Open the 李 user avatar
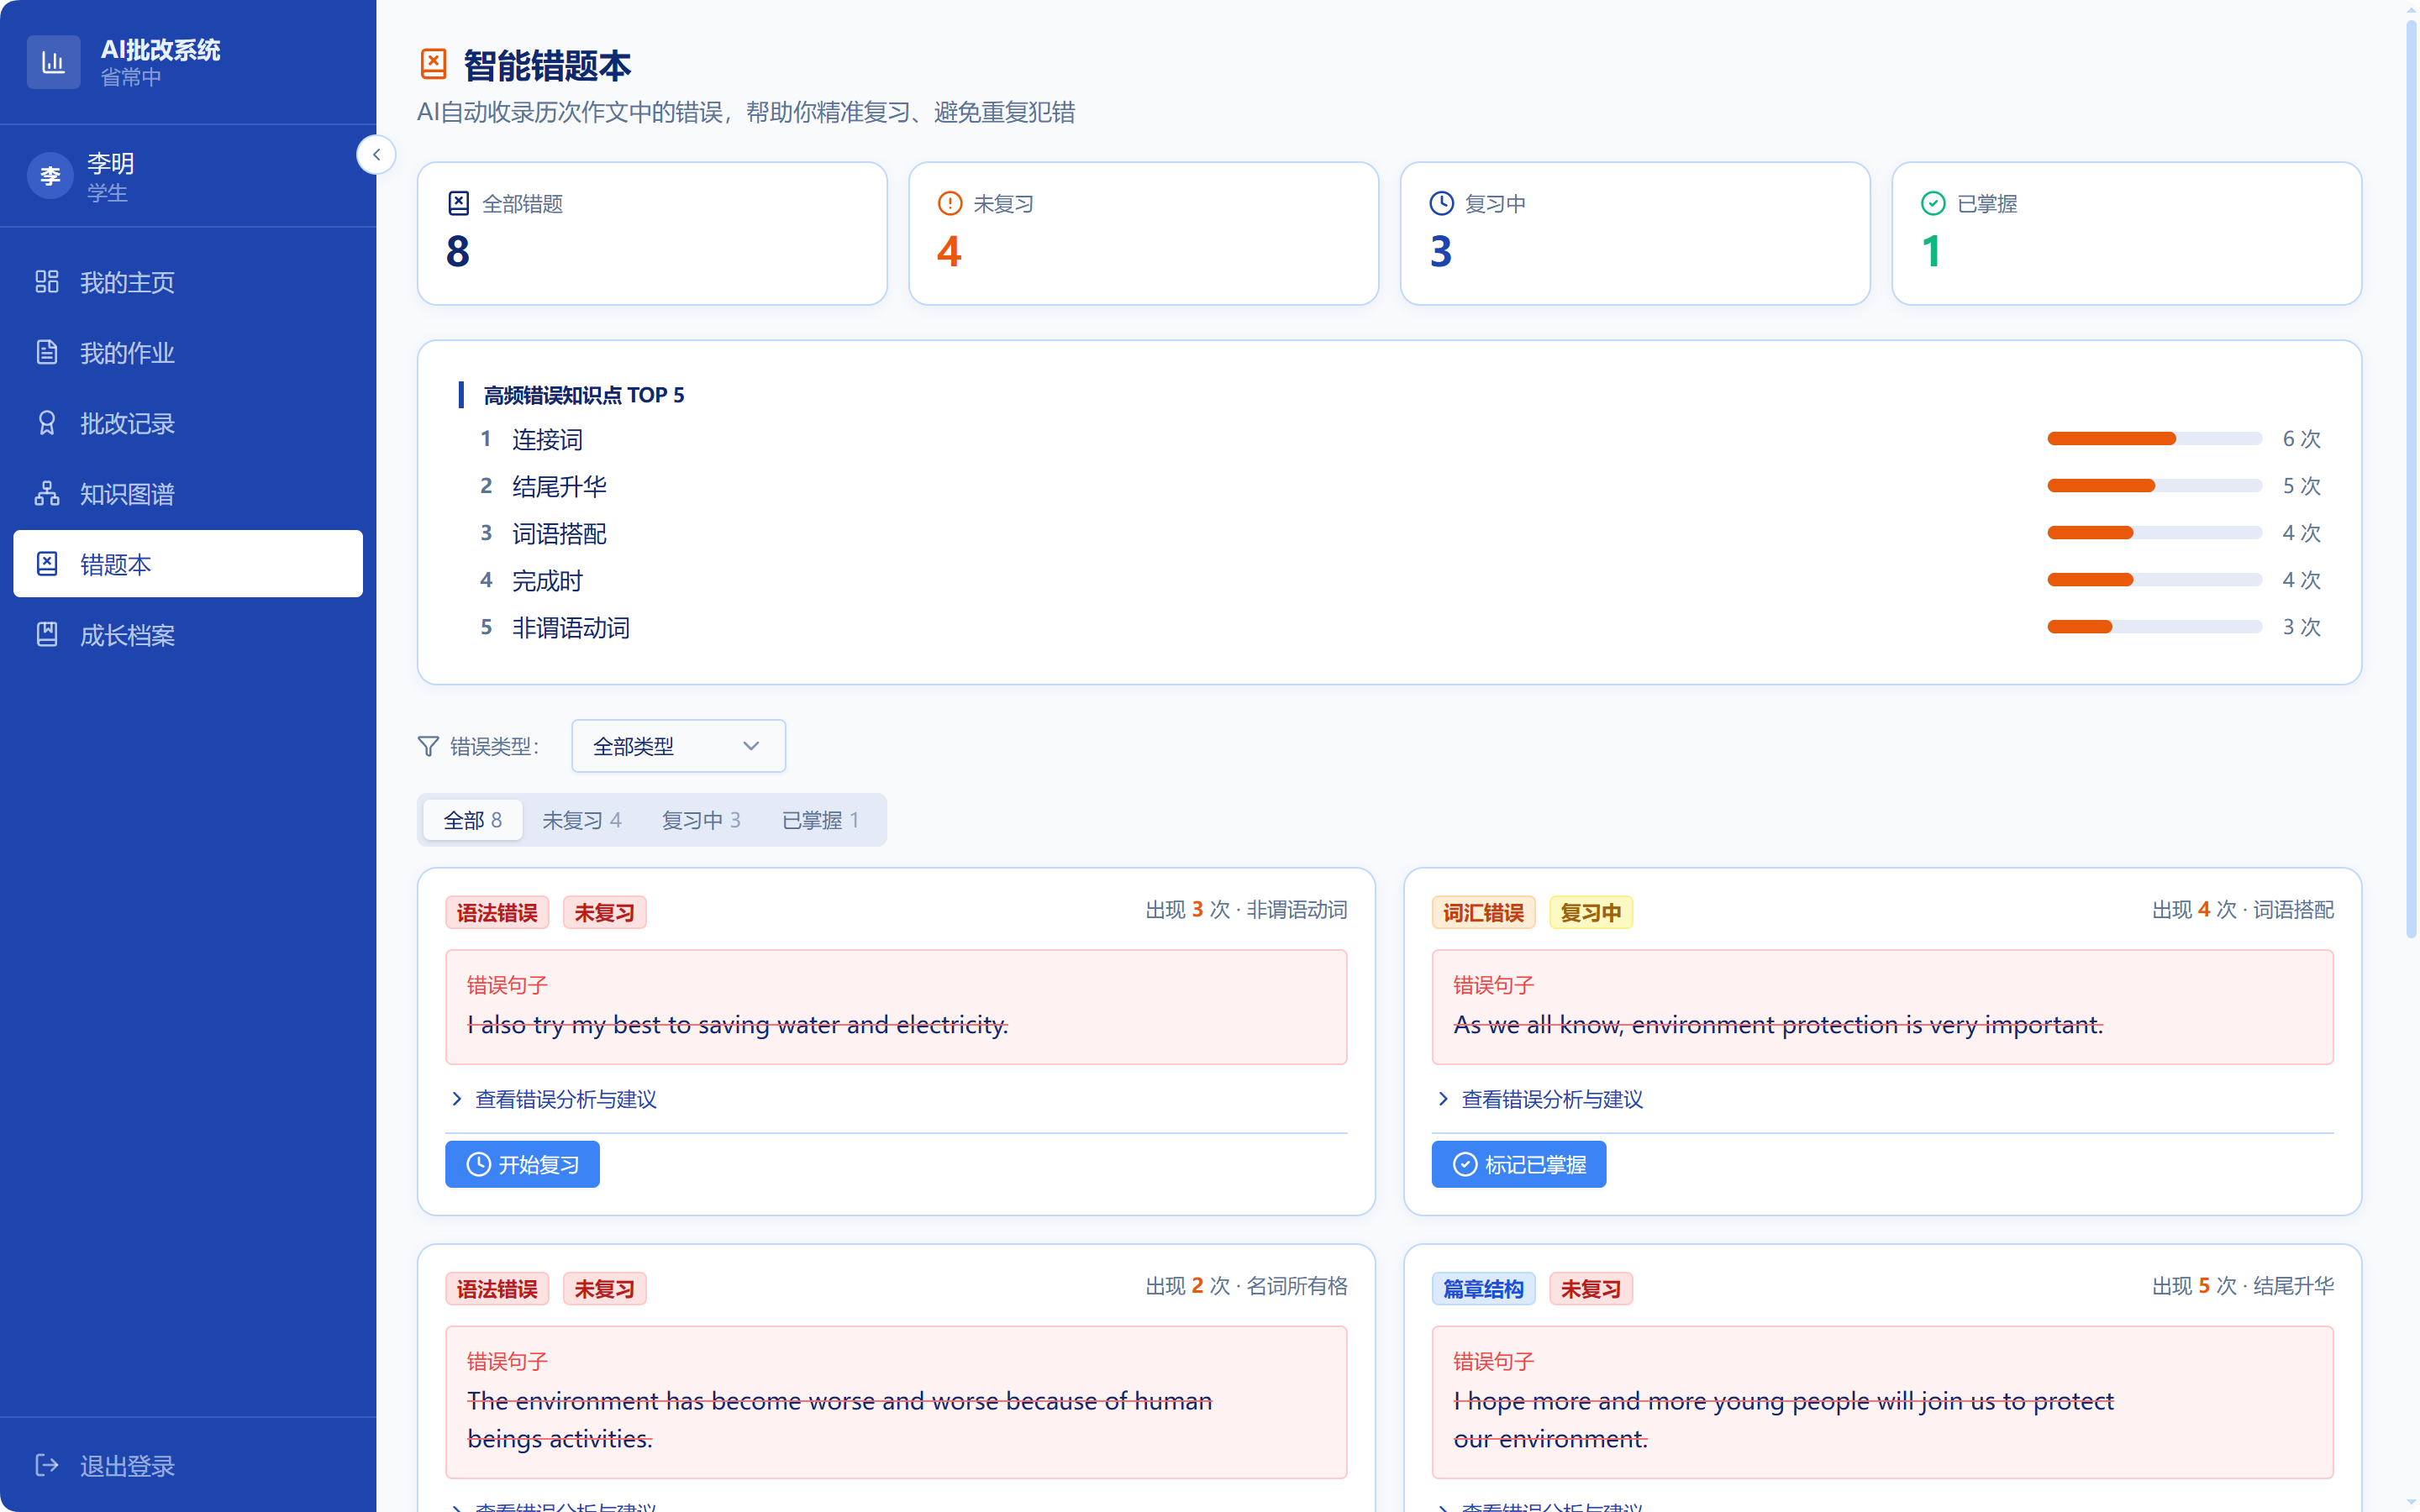 [x=50, y=177]
